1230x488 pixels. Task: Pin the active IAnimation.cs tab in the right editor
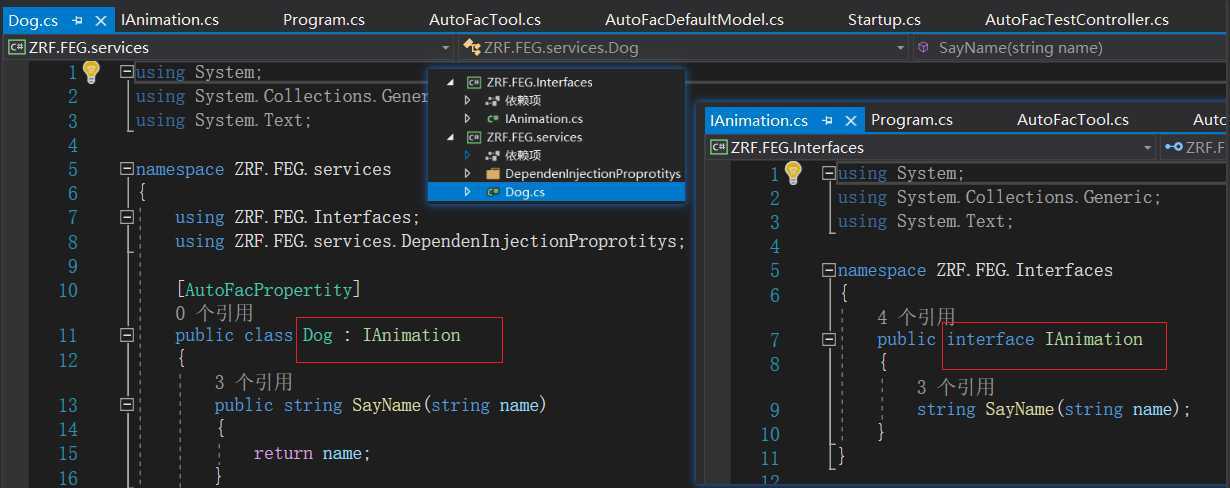coord(827,120)
